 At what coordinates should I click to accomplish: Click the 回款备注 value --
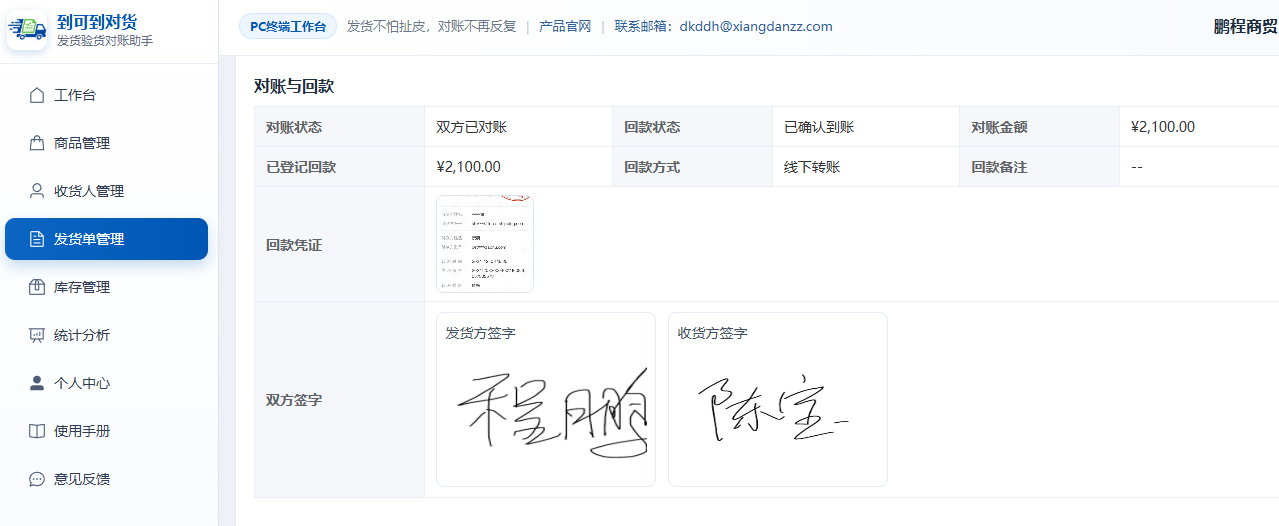[x=1137, y=167]
